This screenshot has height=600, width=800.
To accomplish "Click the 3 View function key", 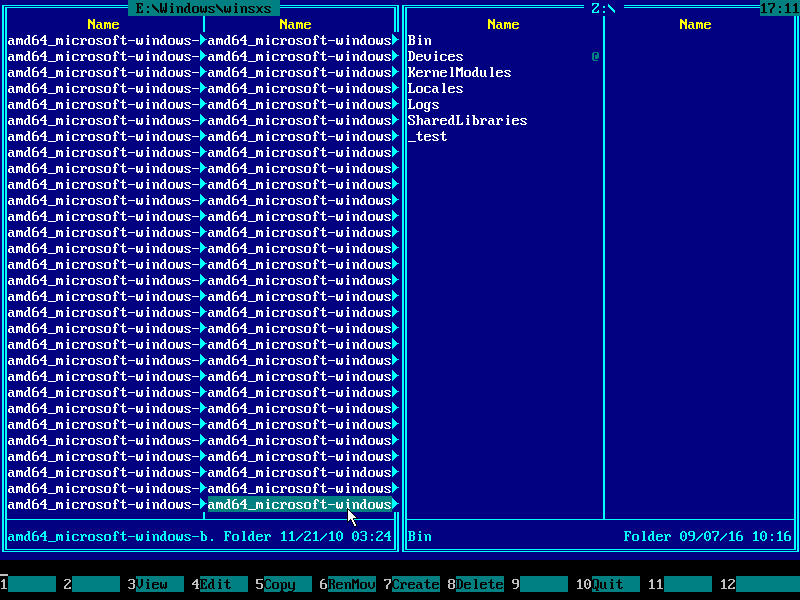I will tap(156, 584).
